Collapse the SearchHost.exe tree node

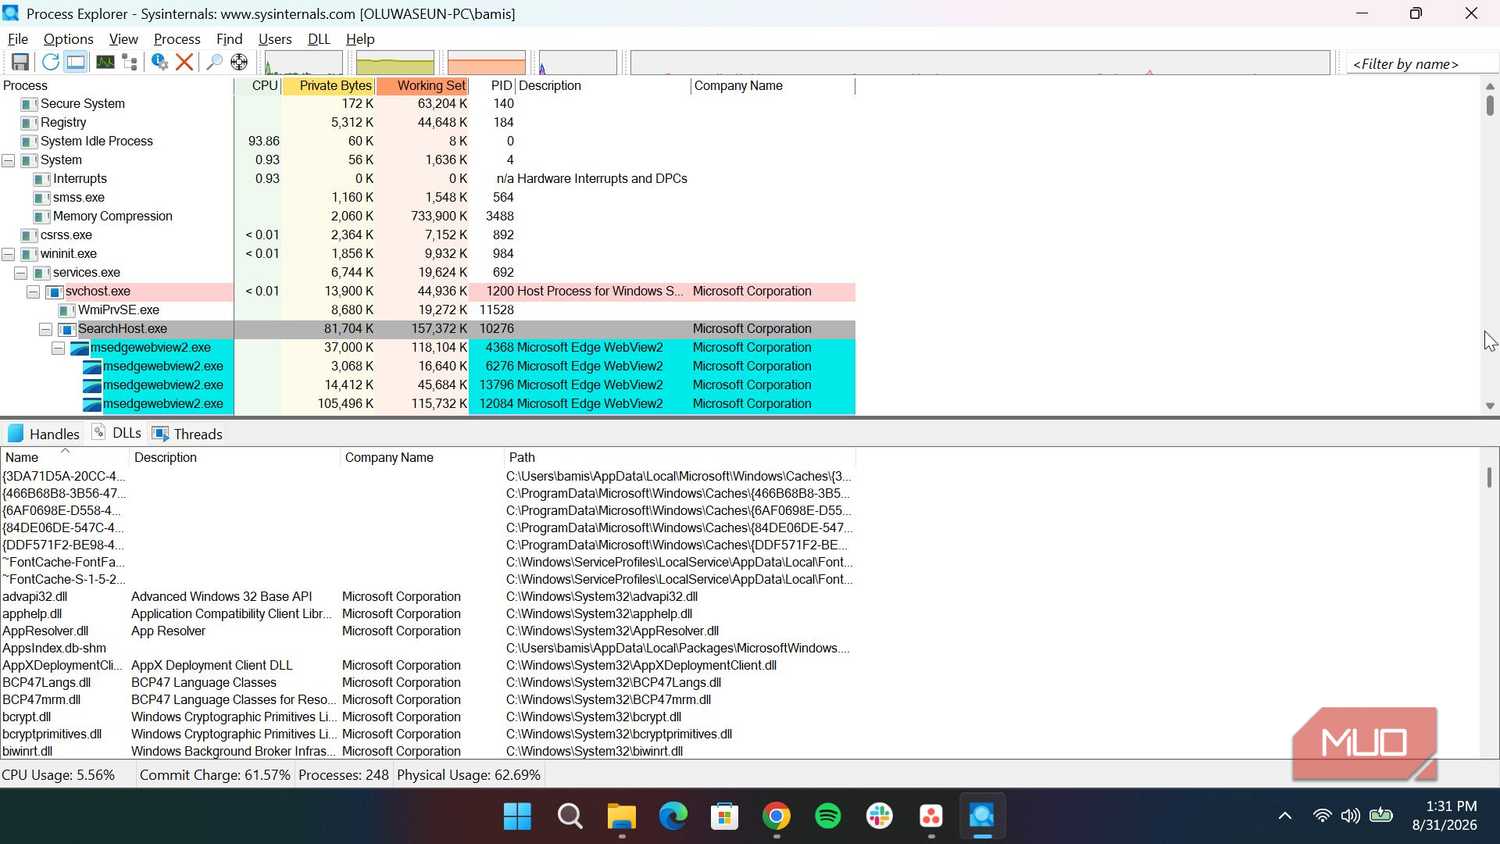[x=45, y=329]
